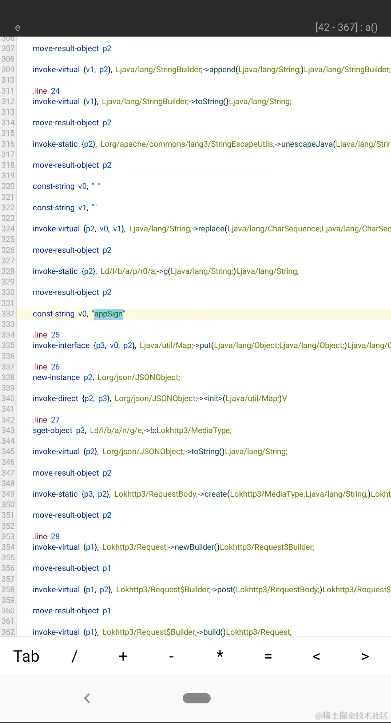
Task: Insert a slash from the symbol bar
Action: pos(74,656)
